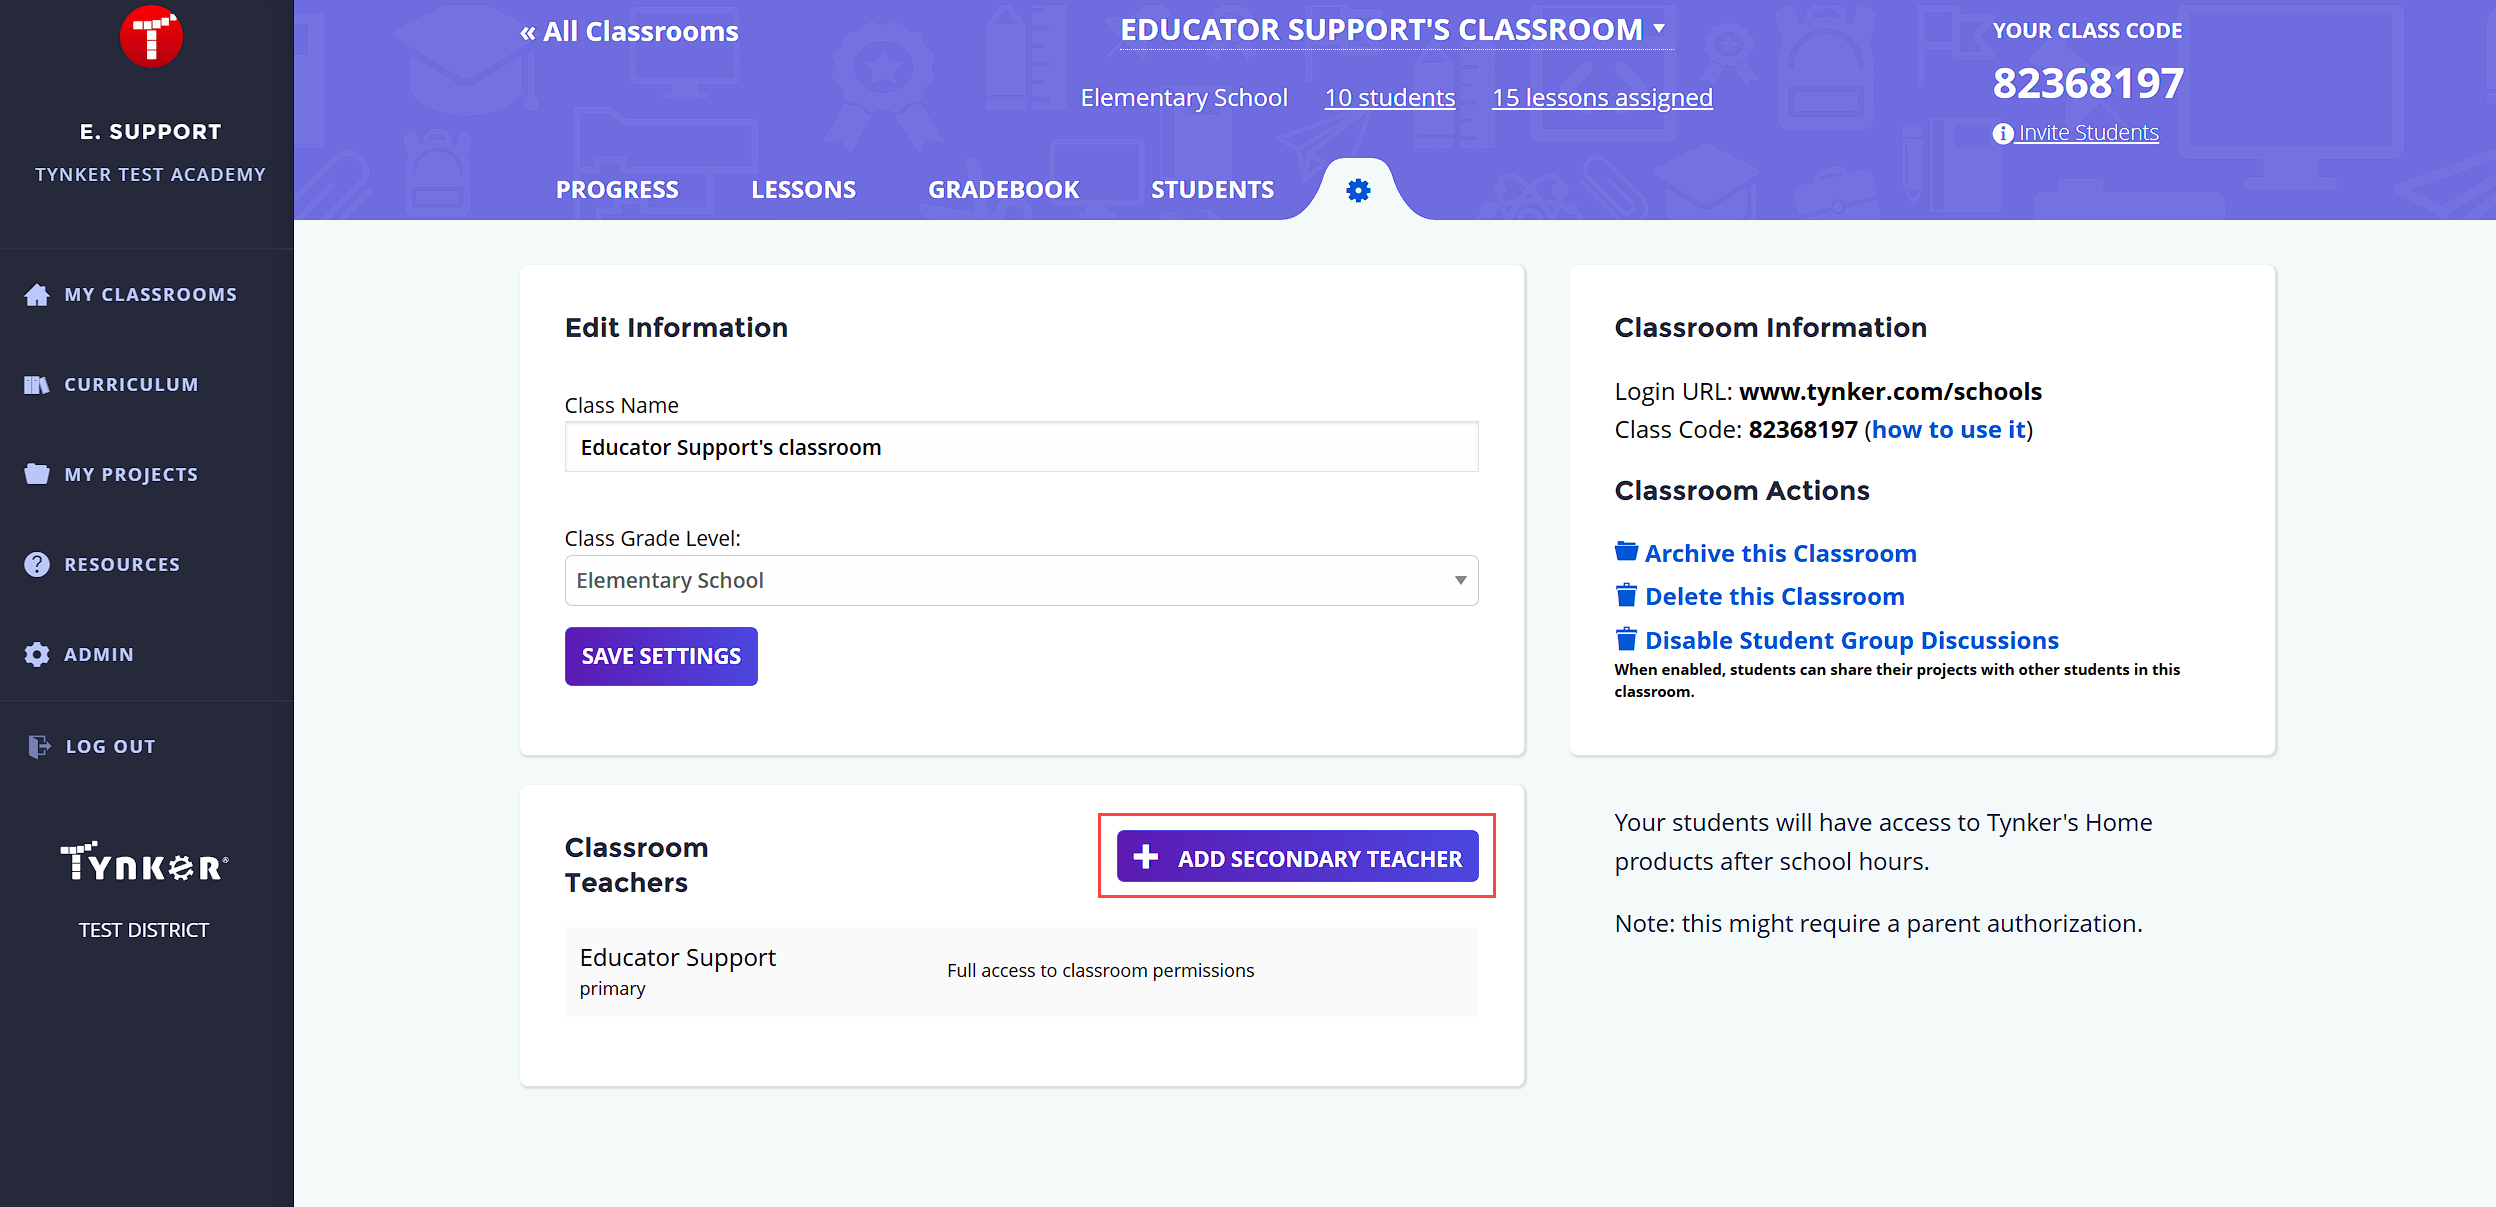Click Add Secondary Teacher button

(x=1297, y=857)
